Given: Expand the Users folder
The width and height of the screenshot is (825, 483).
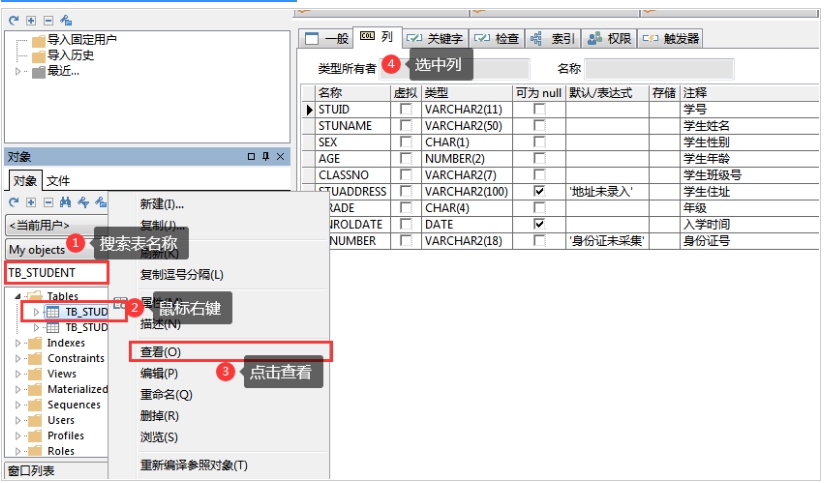Looking at the screenshot, I should point(18,420).
